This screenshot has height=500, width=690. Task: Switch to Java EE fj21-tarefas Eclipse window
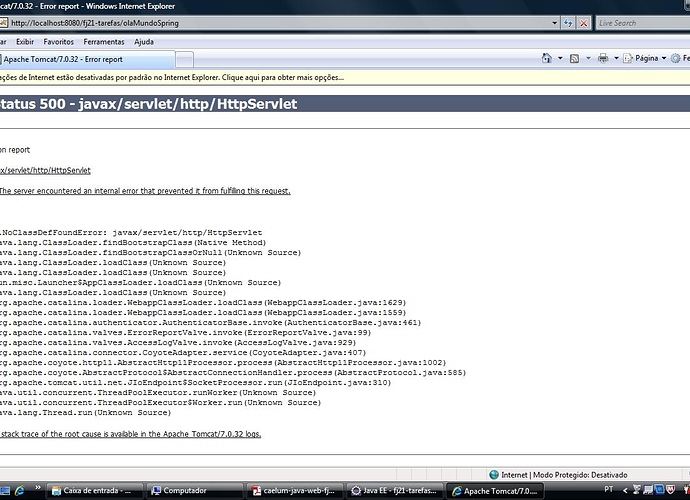395,490
